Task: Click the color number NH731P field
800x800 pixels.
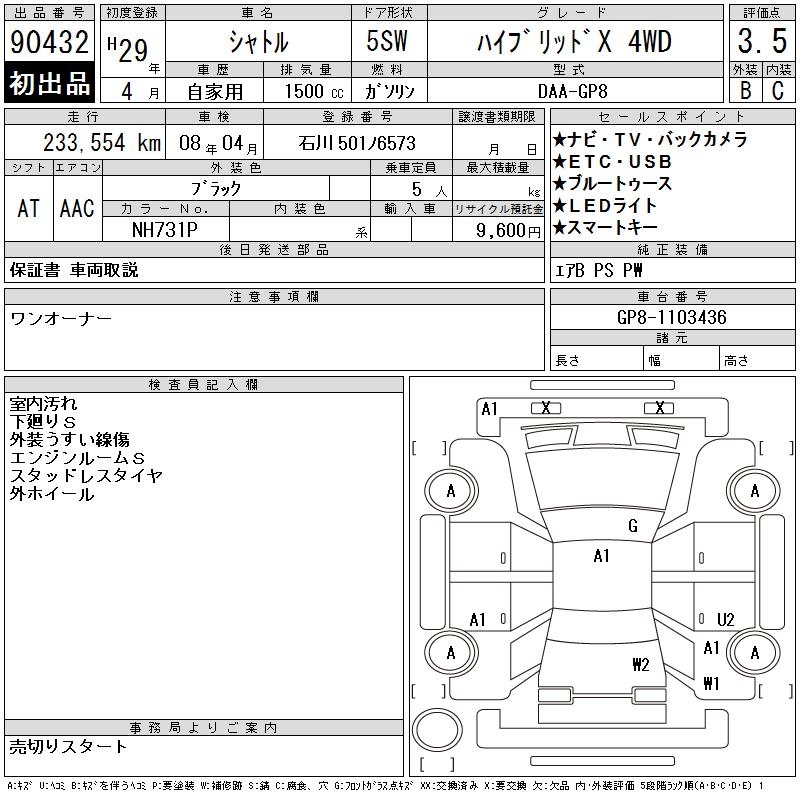Action: 165,230
